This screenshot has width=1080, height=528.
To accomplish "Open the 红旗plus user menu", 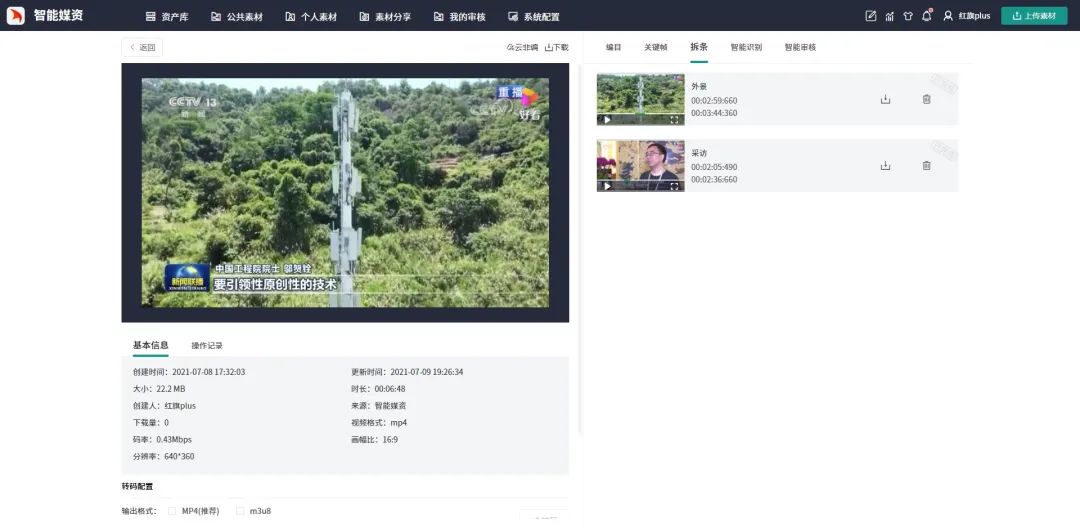I will click(967, 16).
